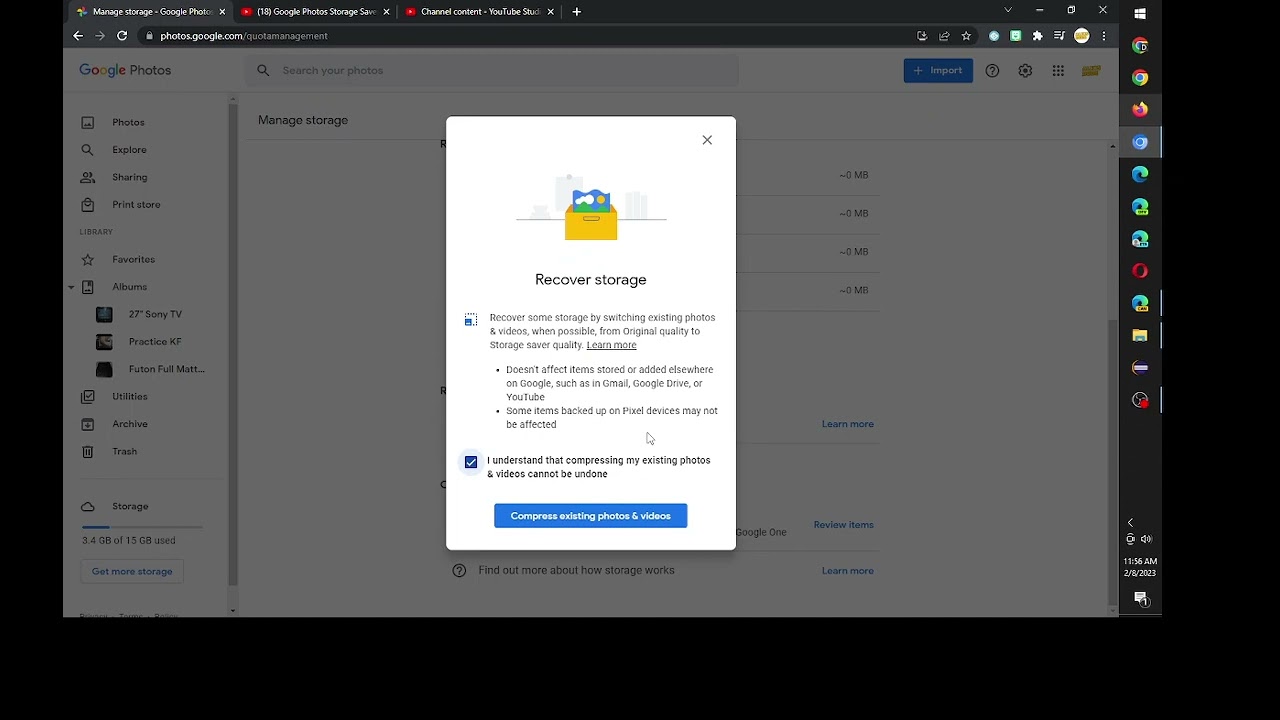Open the Chrome profile avatar
The height and width of the screenshot is (720, 1280).
(x=1081, y=36)
